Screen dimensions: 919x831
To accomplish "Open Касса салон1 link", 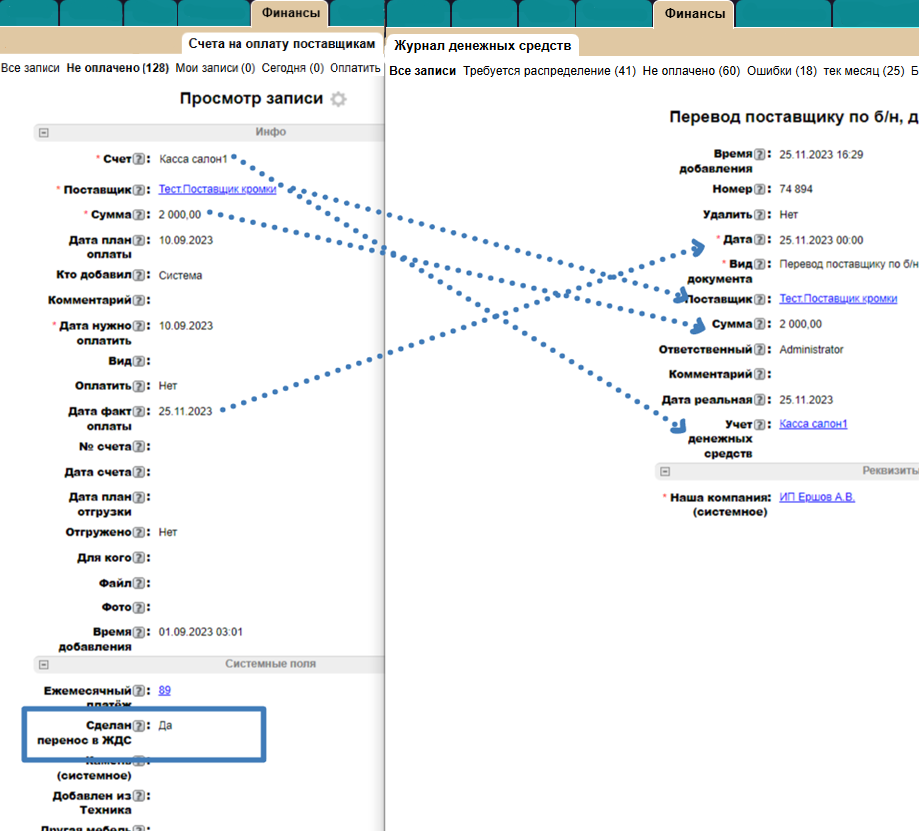I will pyautogui.click(x=813, y=424).
